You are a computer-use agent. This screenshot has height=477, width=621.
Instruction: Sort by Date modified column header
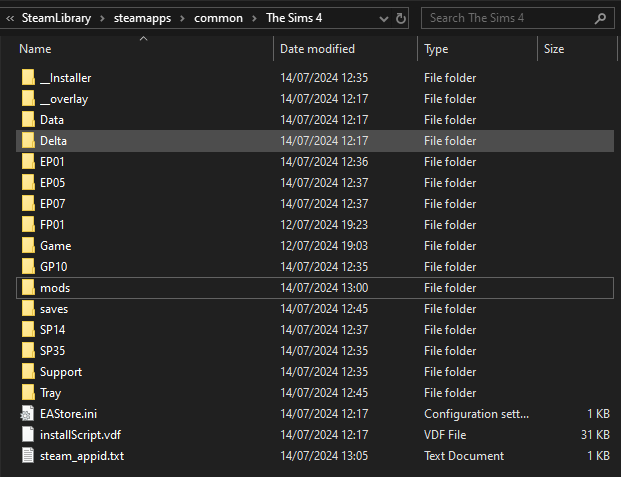(x=317, y=48)
